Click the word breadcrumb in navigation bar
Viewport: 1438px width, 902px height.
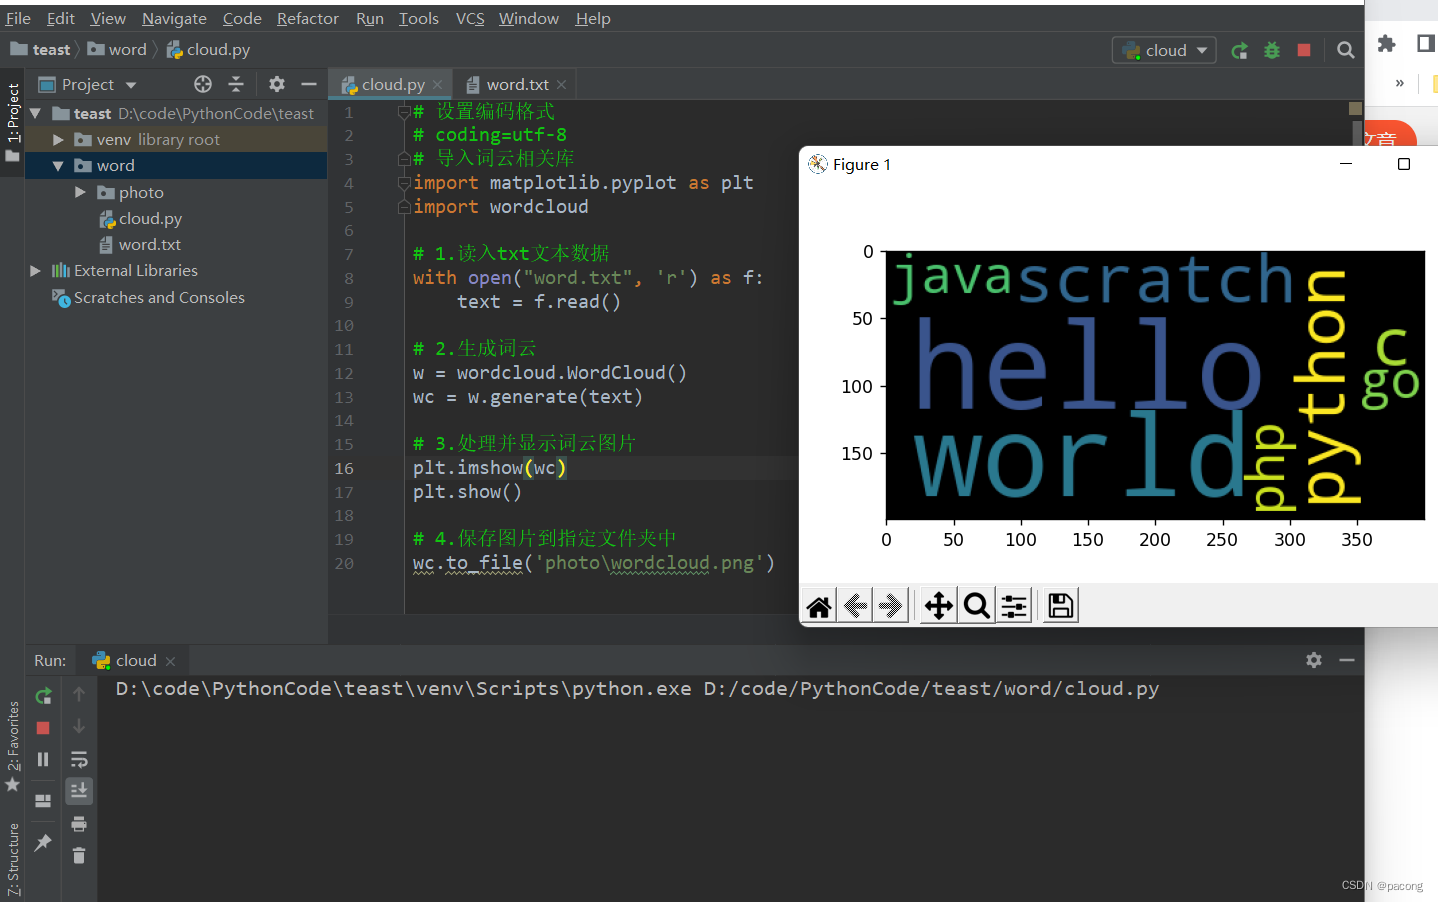[117, 50]
